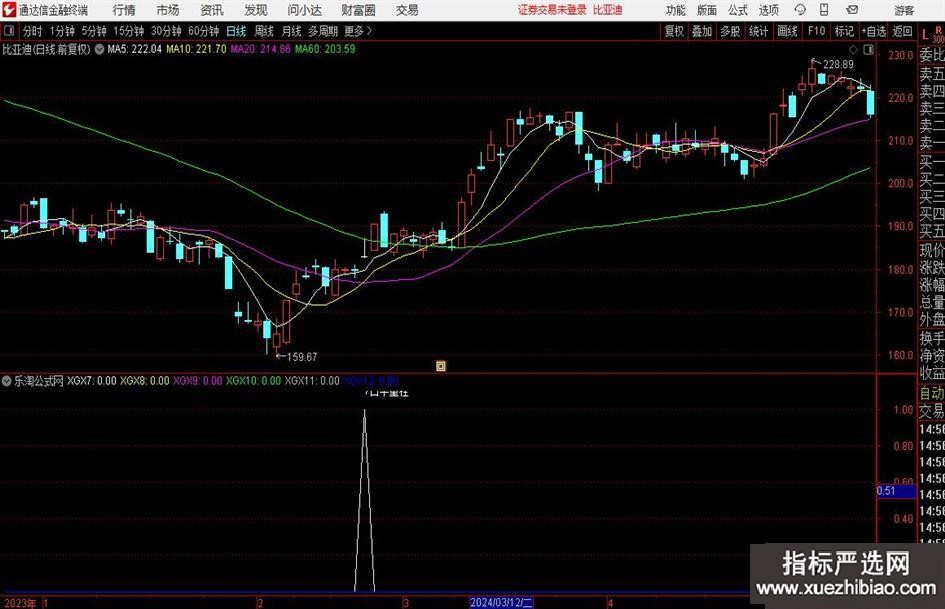945x609 pixels.
Task: Click the MA10: 221.70 label
Action: point(196,49)
